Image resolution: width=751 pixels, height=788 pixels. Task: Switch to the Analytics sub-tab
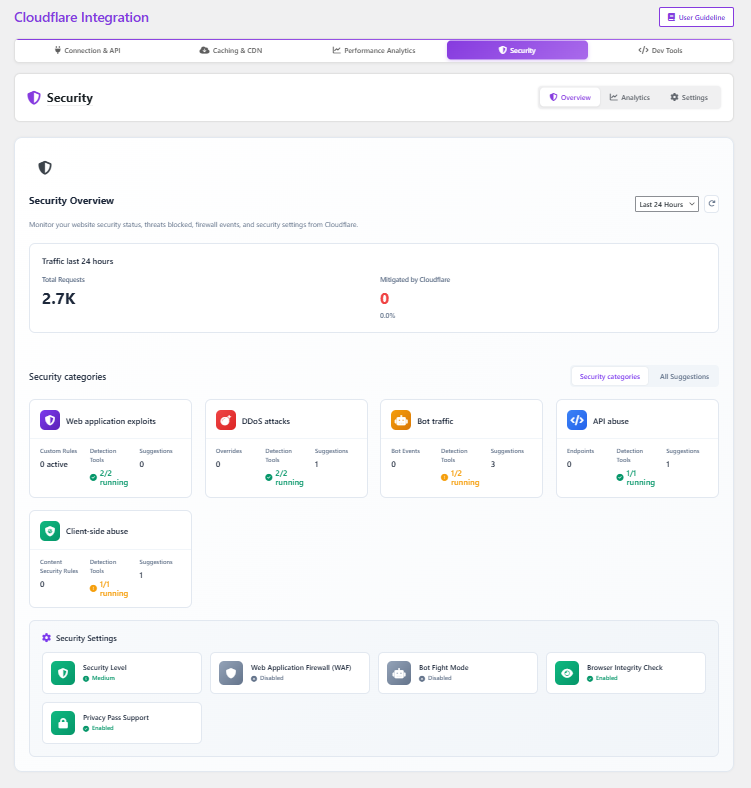pyautogui.click(x=629, y=97)
